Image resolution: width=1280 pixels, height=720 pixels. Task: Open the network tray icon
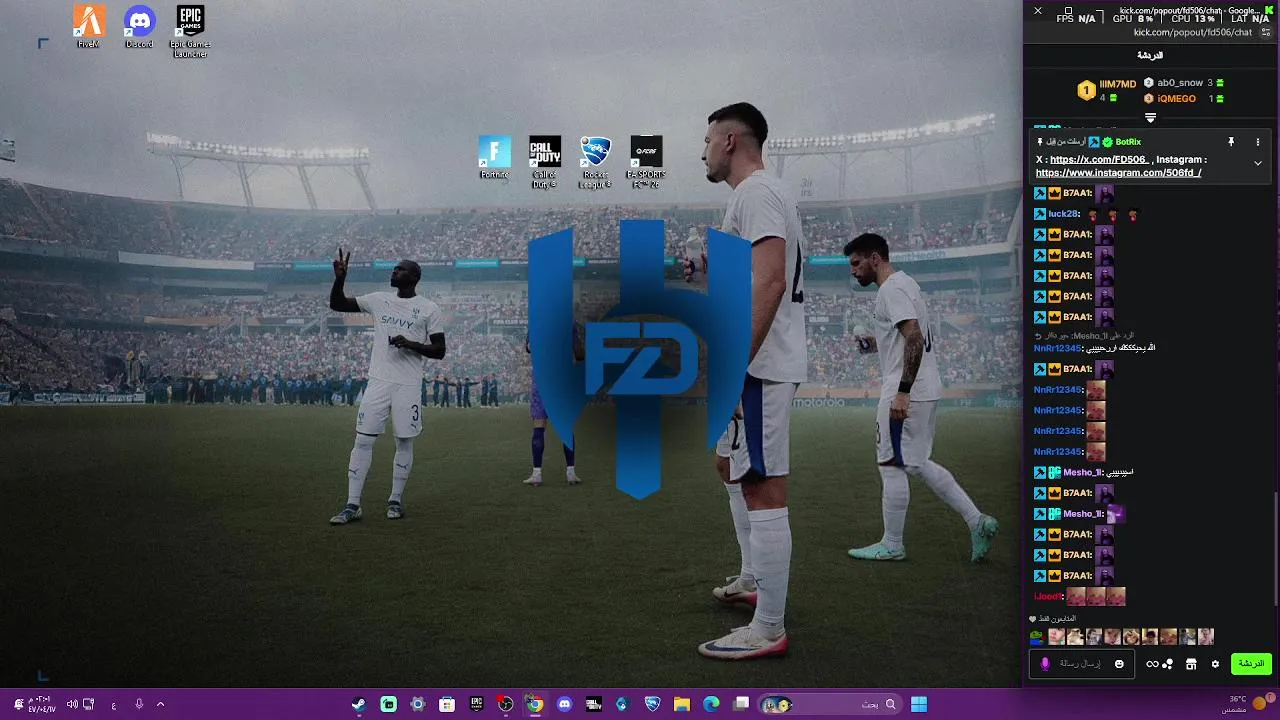[x=89, y=704]
